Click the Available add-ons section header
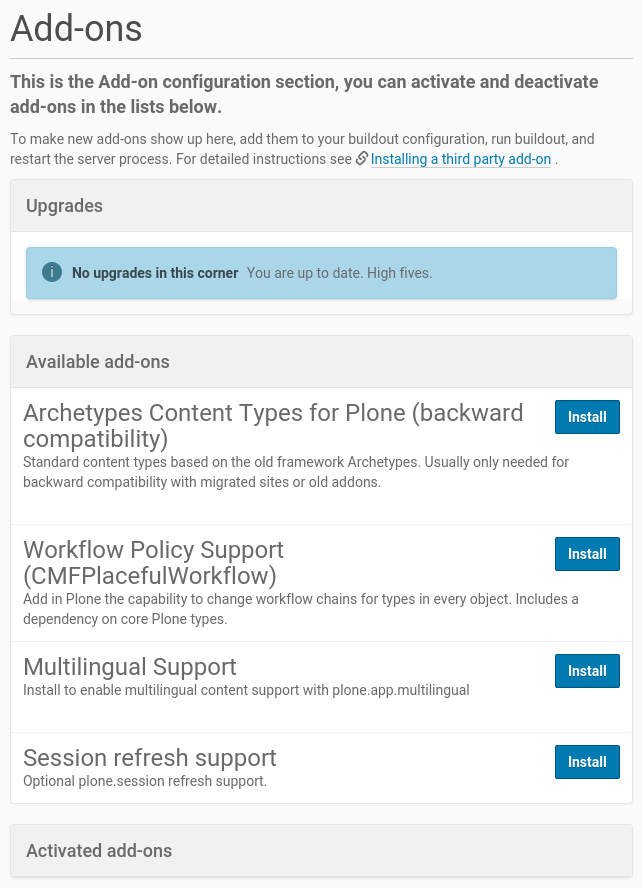643x888 pixels. pos(98,362)
